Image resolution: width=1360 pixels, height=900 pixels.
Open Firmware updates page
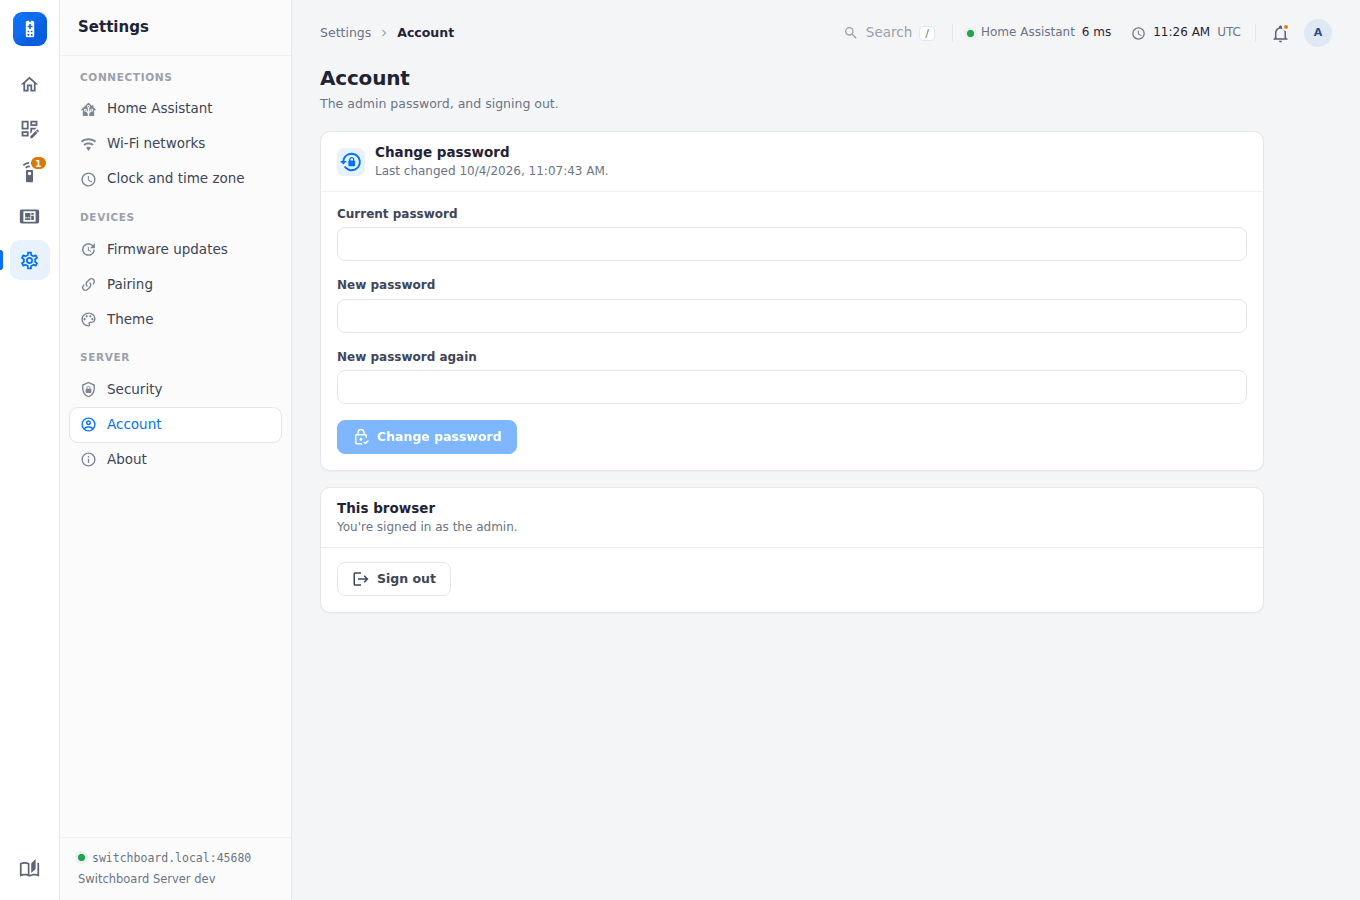[x=175, y=249]
